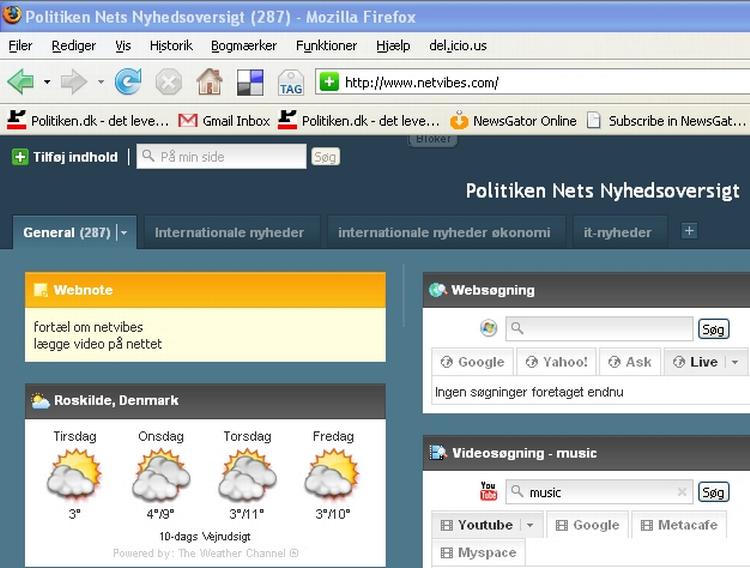
Task: Select Metacafe video search tab
Action: point(679,525)
